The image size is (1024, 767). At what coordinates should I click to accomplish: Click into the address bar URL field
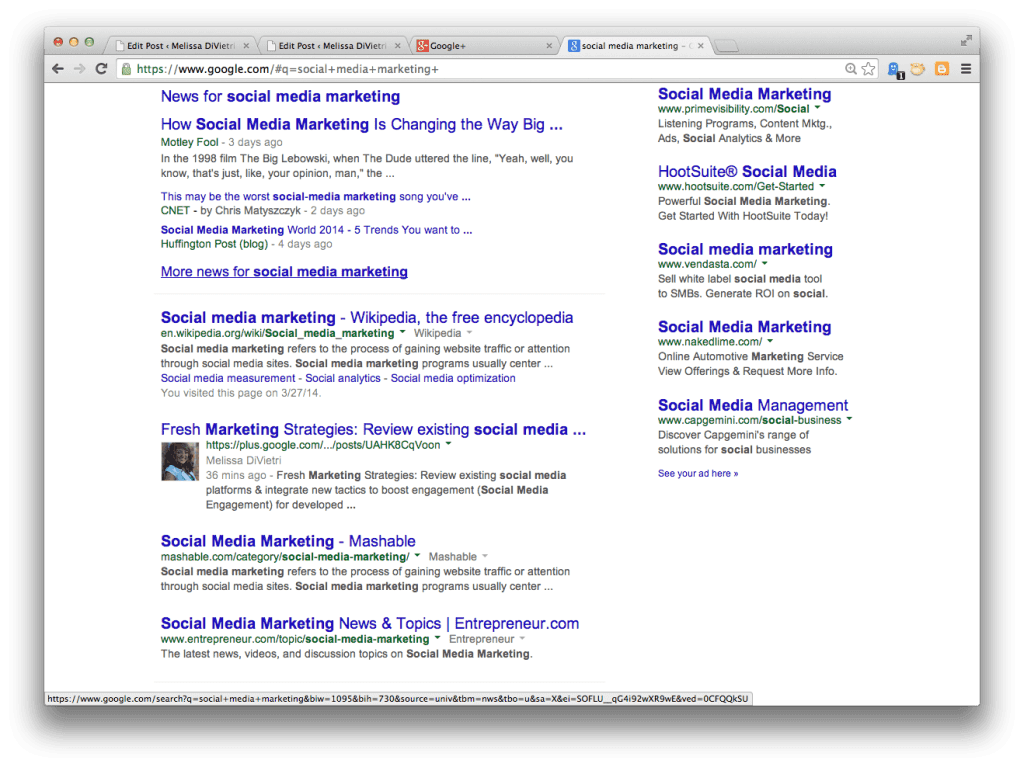click(x=480, y=69)
